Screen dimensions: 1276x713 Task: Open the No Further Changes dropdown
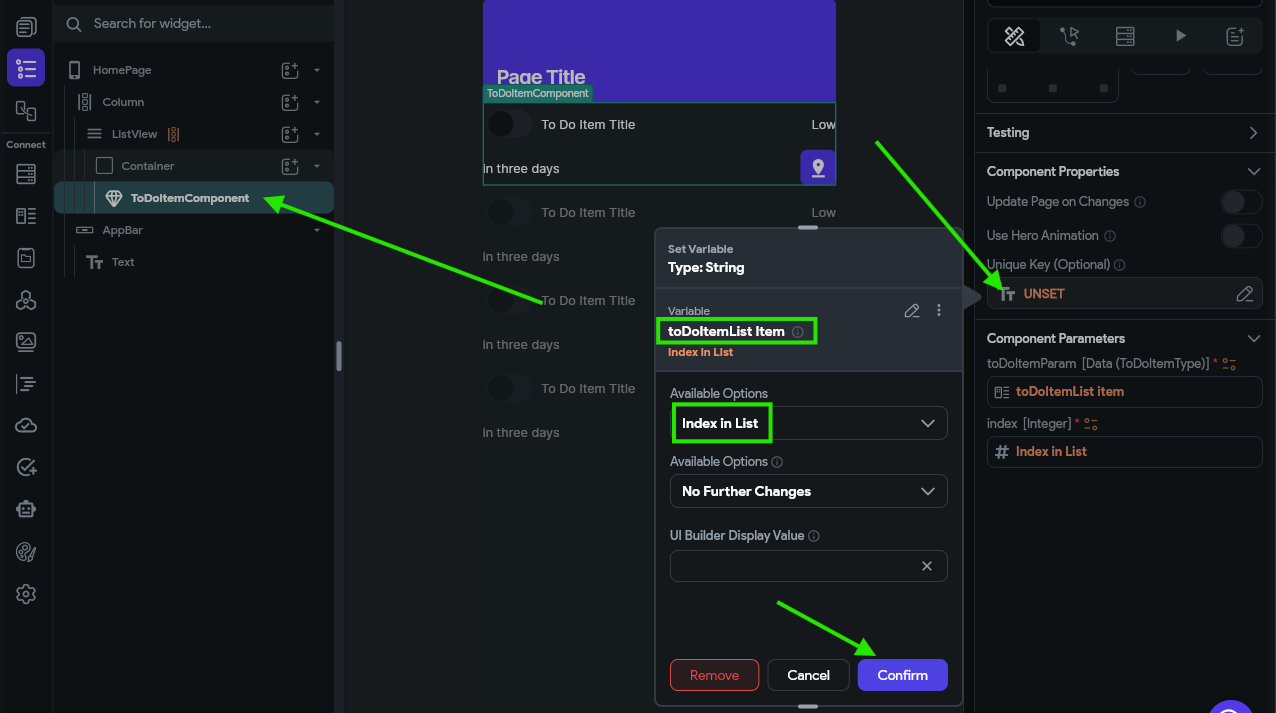point(808,491)
